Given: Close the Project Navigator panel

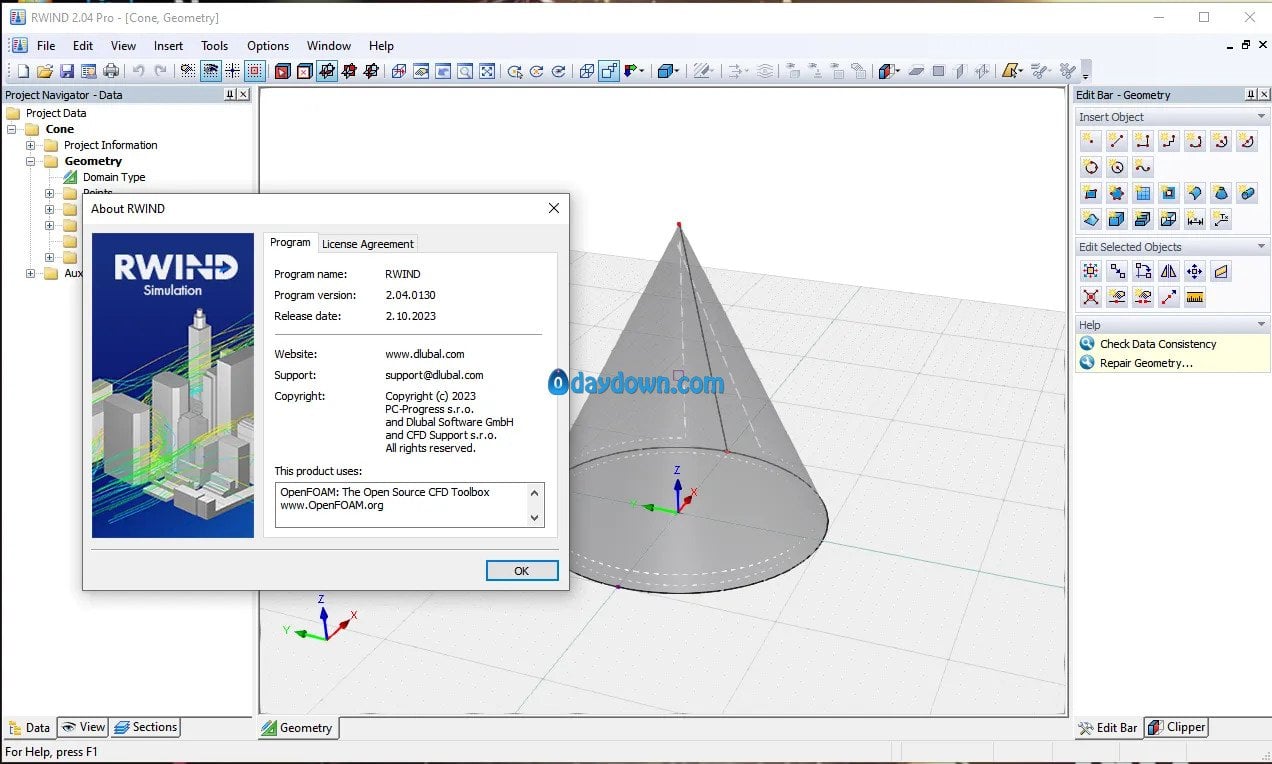Looking at the screenshot, I should pyautogui.click(x=244, y=94).
